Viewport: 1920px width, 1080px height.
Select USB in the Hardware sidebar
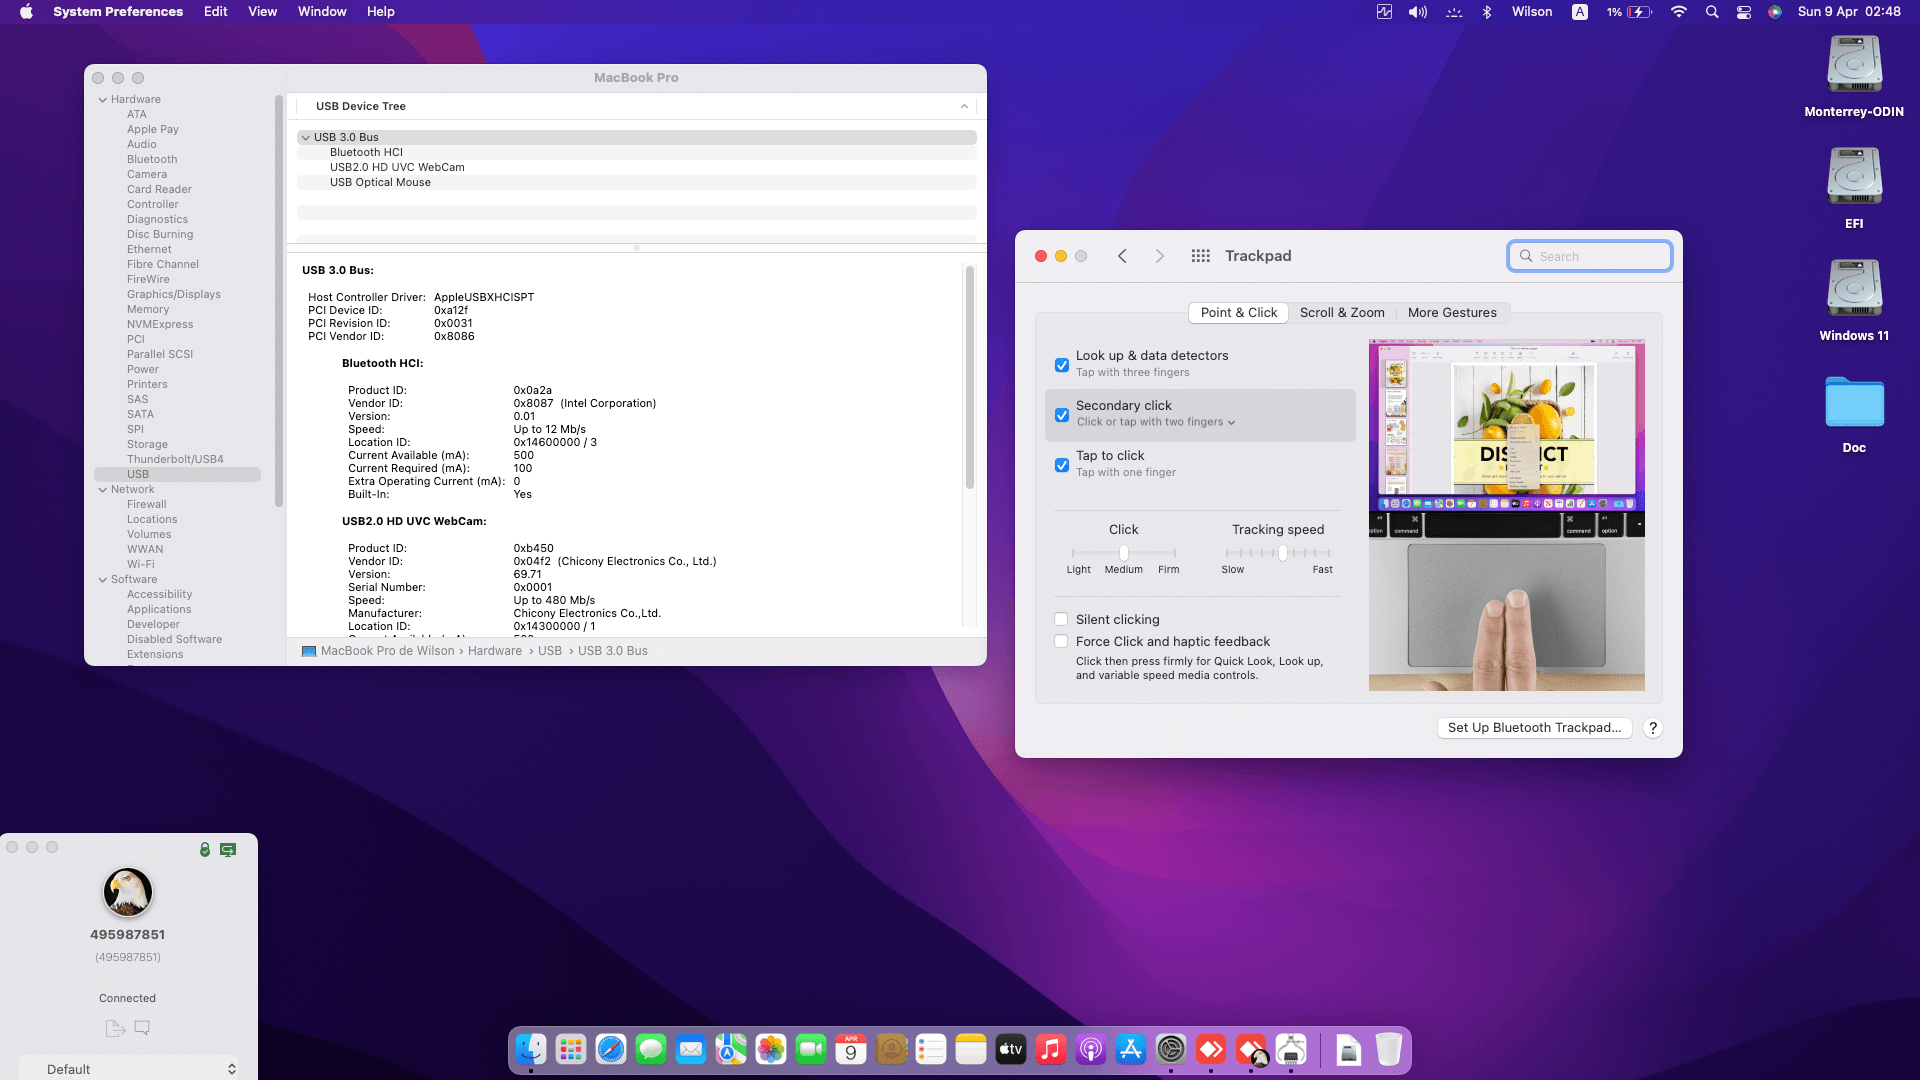coord(138,474)
